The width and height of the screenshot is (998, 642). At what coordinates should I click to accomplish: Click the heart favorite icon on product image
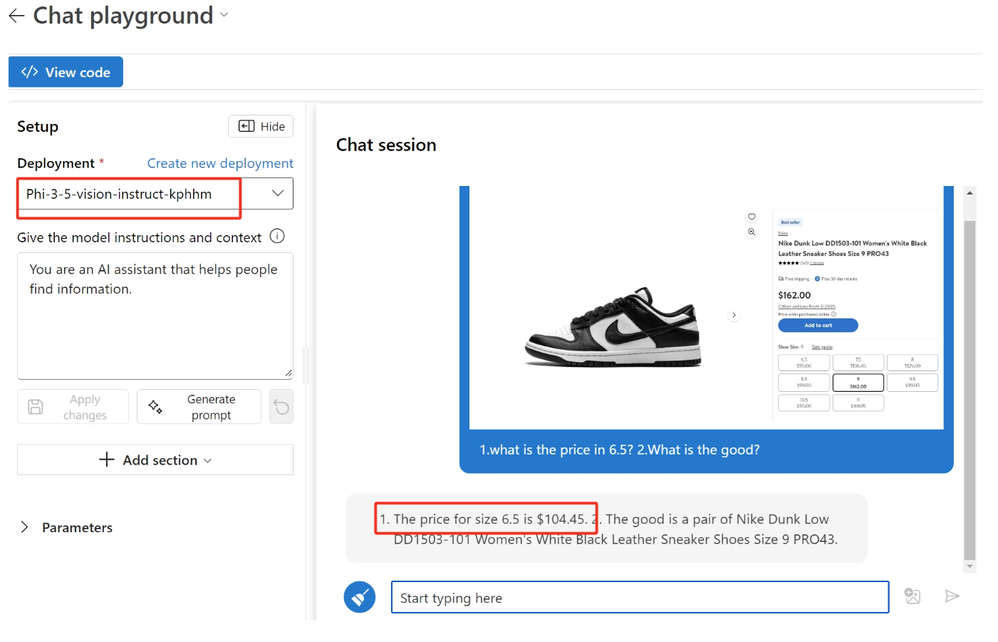pos(752,217)
